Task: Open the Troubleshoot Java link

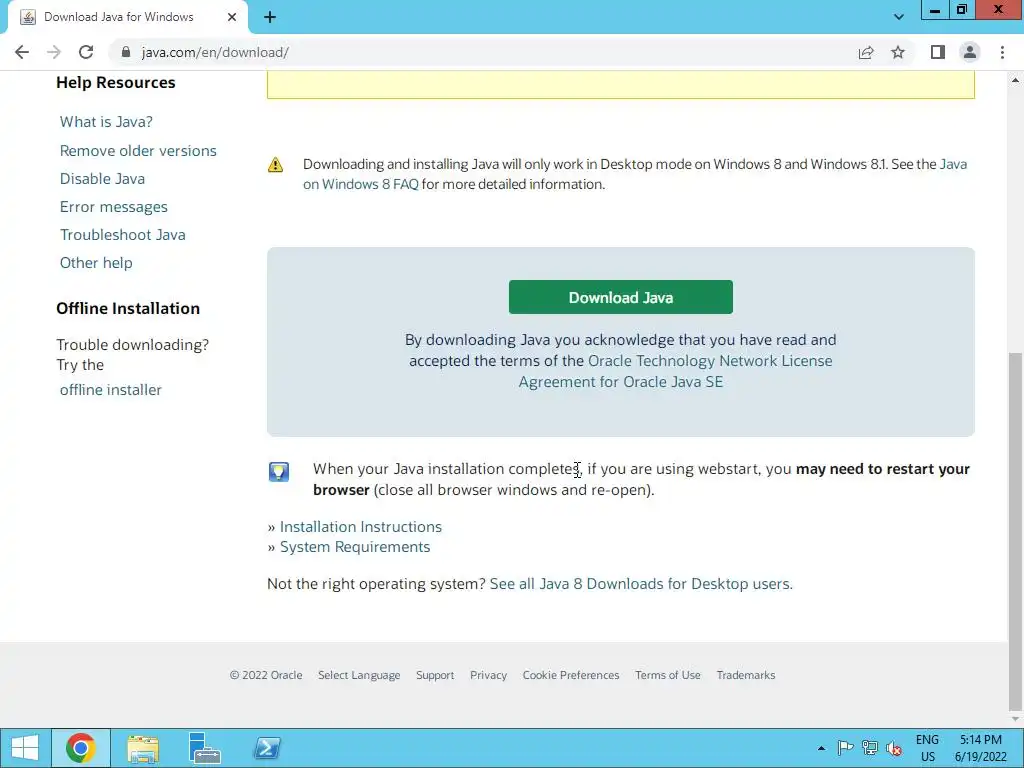Action: [x=123, y=235]
